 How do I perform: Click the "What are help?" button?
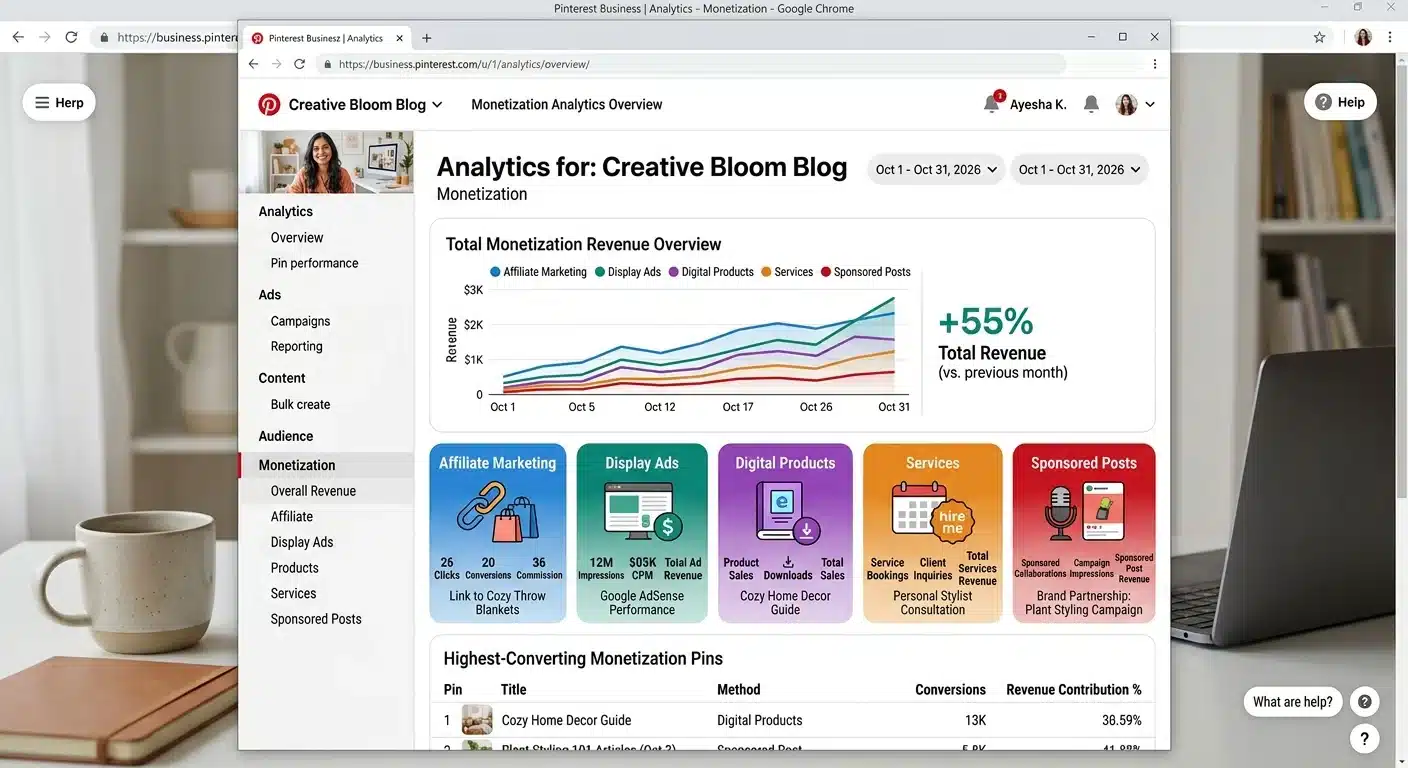(x=1292, y=701)
